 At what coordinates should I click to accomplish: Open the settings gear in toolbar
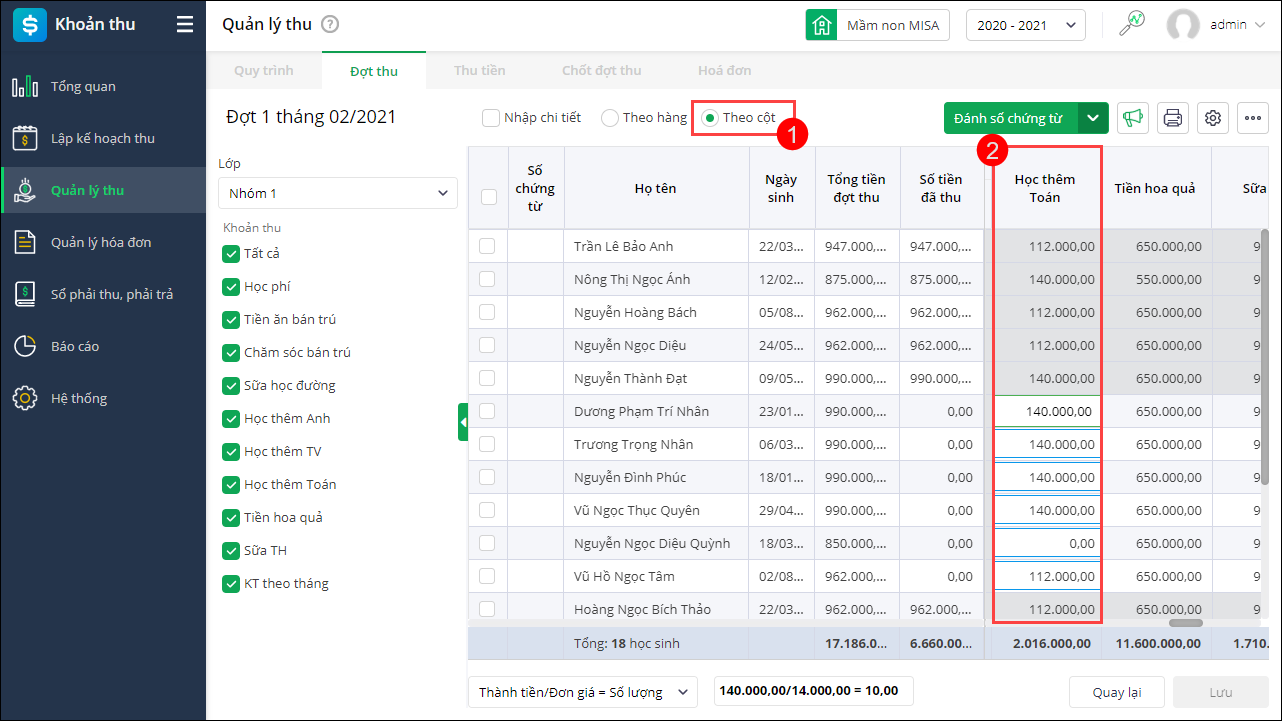pos(1213,118)
